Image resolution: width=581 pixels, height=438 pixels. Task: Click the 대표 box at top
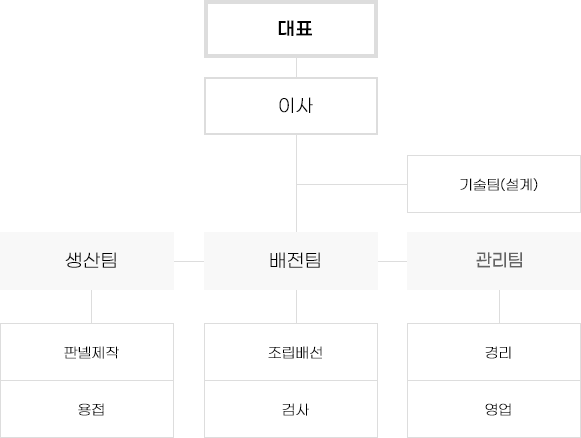291,29
